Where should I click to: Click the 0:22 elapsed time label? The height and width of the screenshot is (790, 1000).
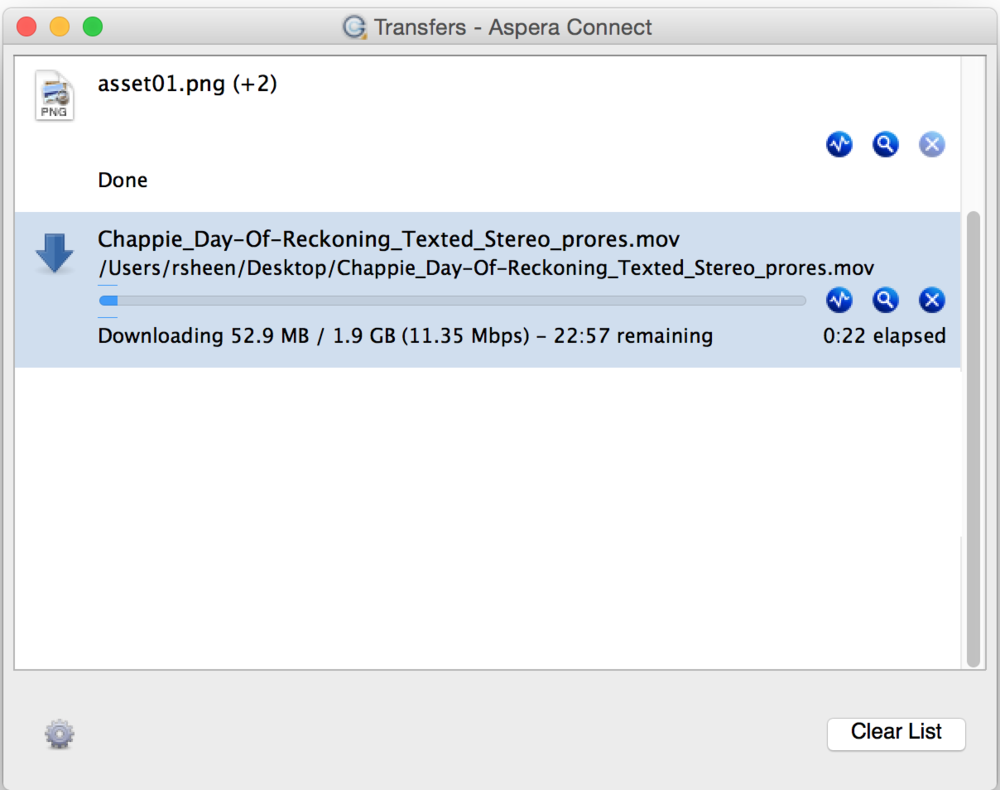pyautogui.click(x=884, y=336)
